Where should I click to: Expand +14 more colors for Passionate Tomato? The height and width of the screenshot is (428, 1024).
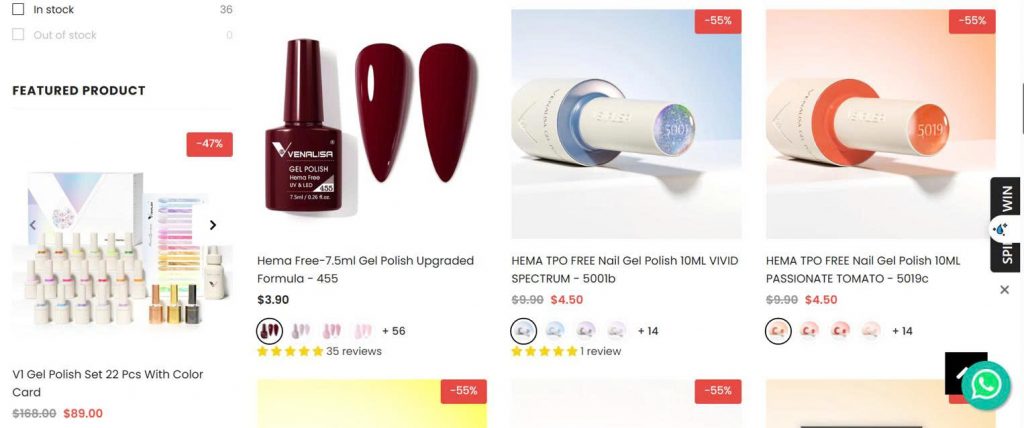coord(902,331)
